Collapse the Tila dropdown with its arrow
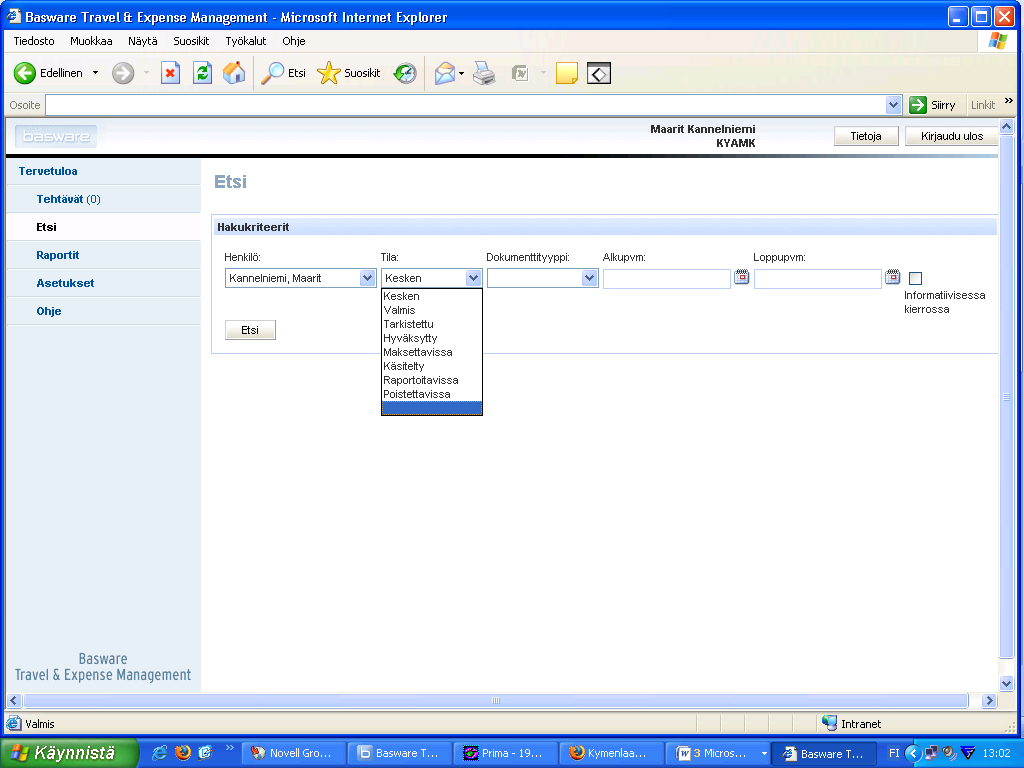 click(473, 278)
